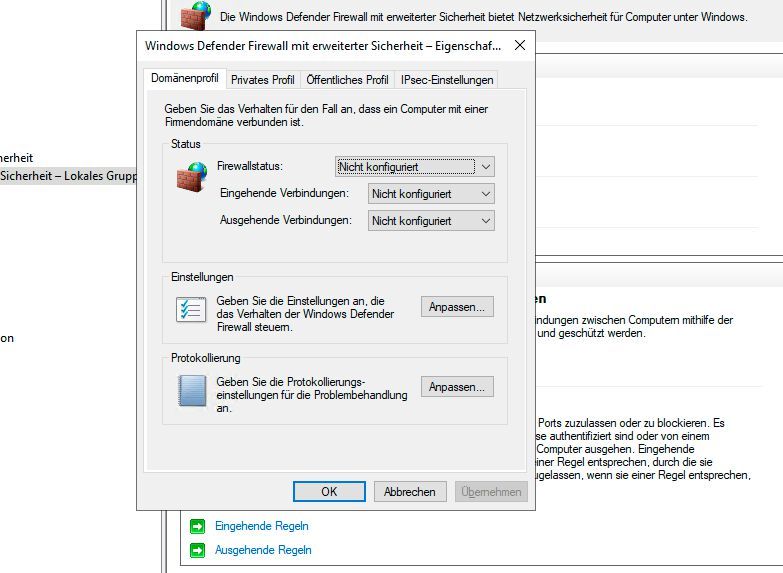Click Anpassen in the Einstellungen group
783x573 pixels.
(457, 307)
